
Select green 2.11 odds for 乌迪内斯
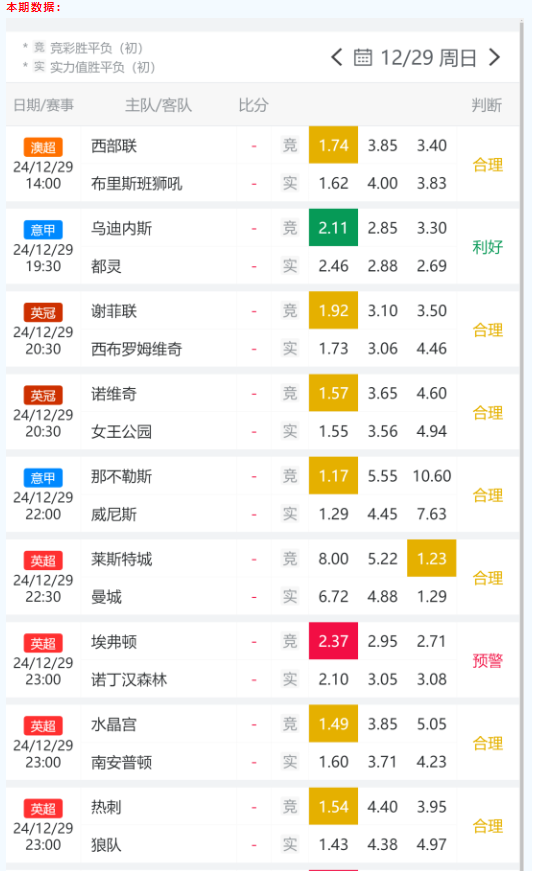[333, 228]
